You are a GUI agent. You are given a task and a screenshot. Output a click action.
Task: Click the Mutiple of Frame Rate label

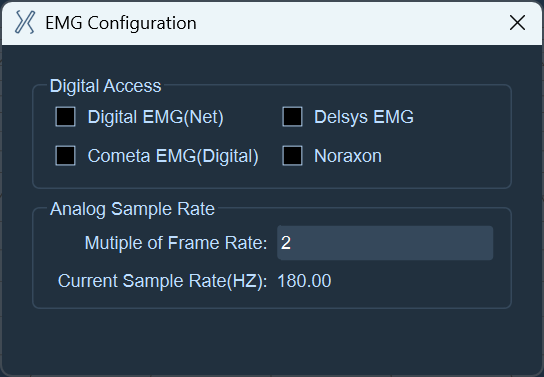[x=176, y=243]
